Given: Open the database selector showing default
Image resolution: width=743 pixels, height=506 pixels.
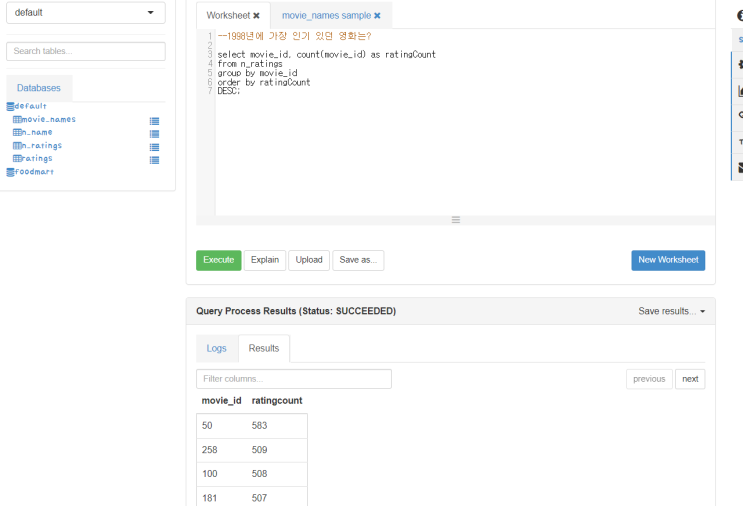Looking at the screenshot, I should coord(86,12).
